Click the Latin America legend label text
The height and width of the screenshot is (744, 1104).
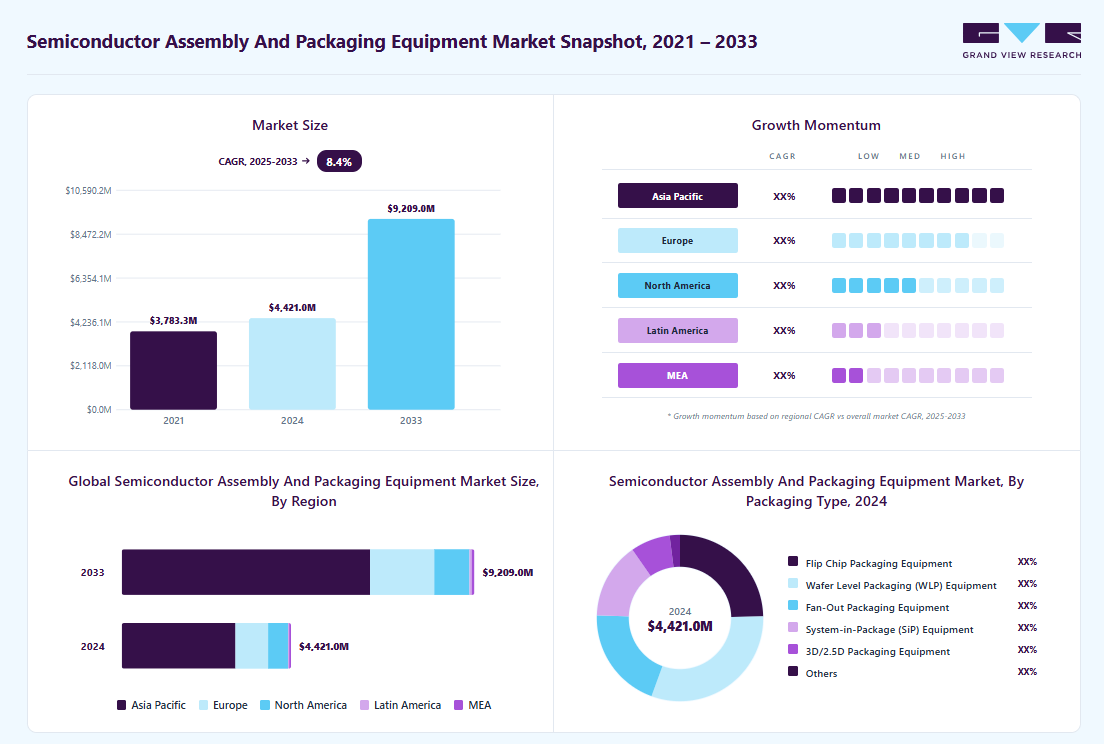(x=407, y=705)
